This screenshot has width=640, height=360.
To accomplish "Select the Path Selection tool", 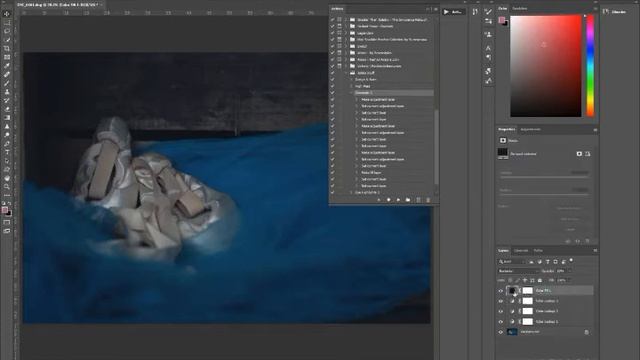I will coord(7,161).
